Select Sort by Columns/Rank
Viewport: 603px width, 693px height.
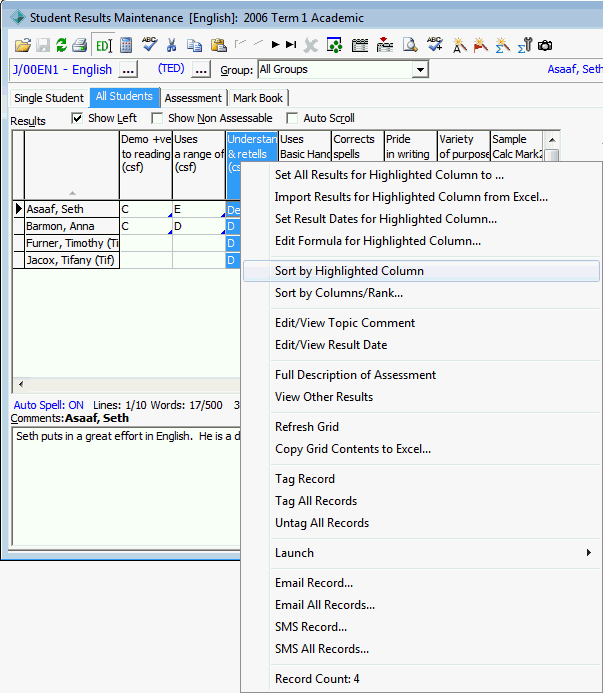(422, 293)
